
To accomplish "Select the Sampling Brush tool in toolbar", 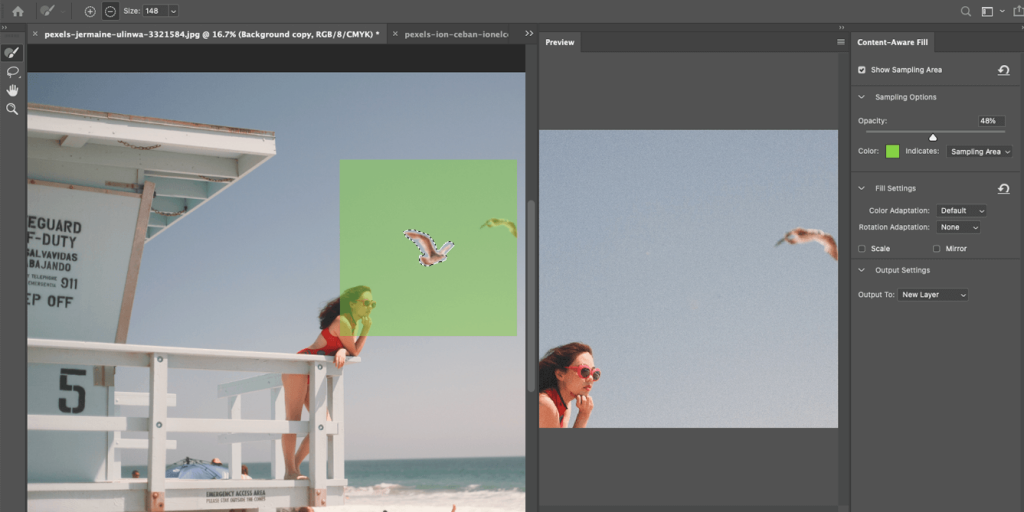I will coord(12,53).
